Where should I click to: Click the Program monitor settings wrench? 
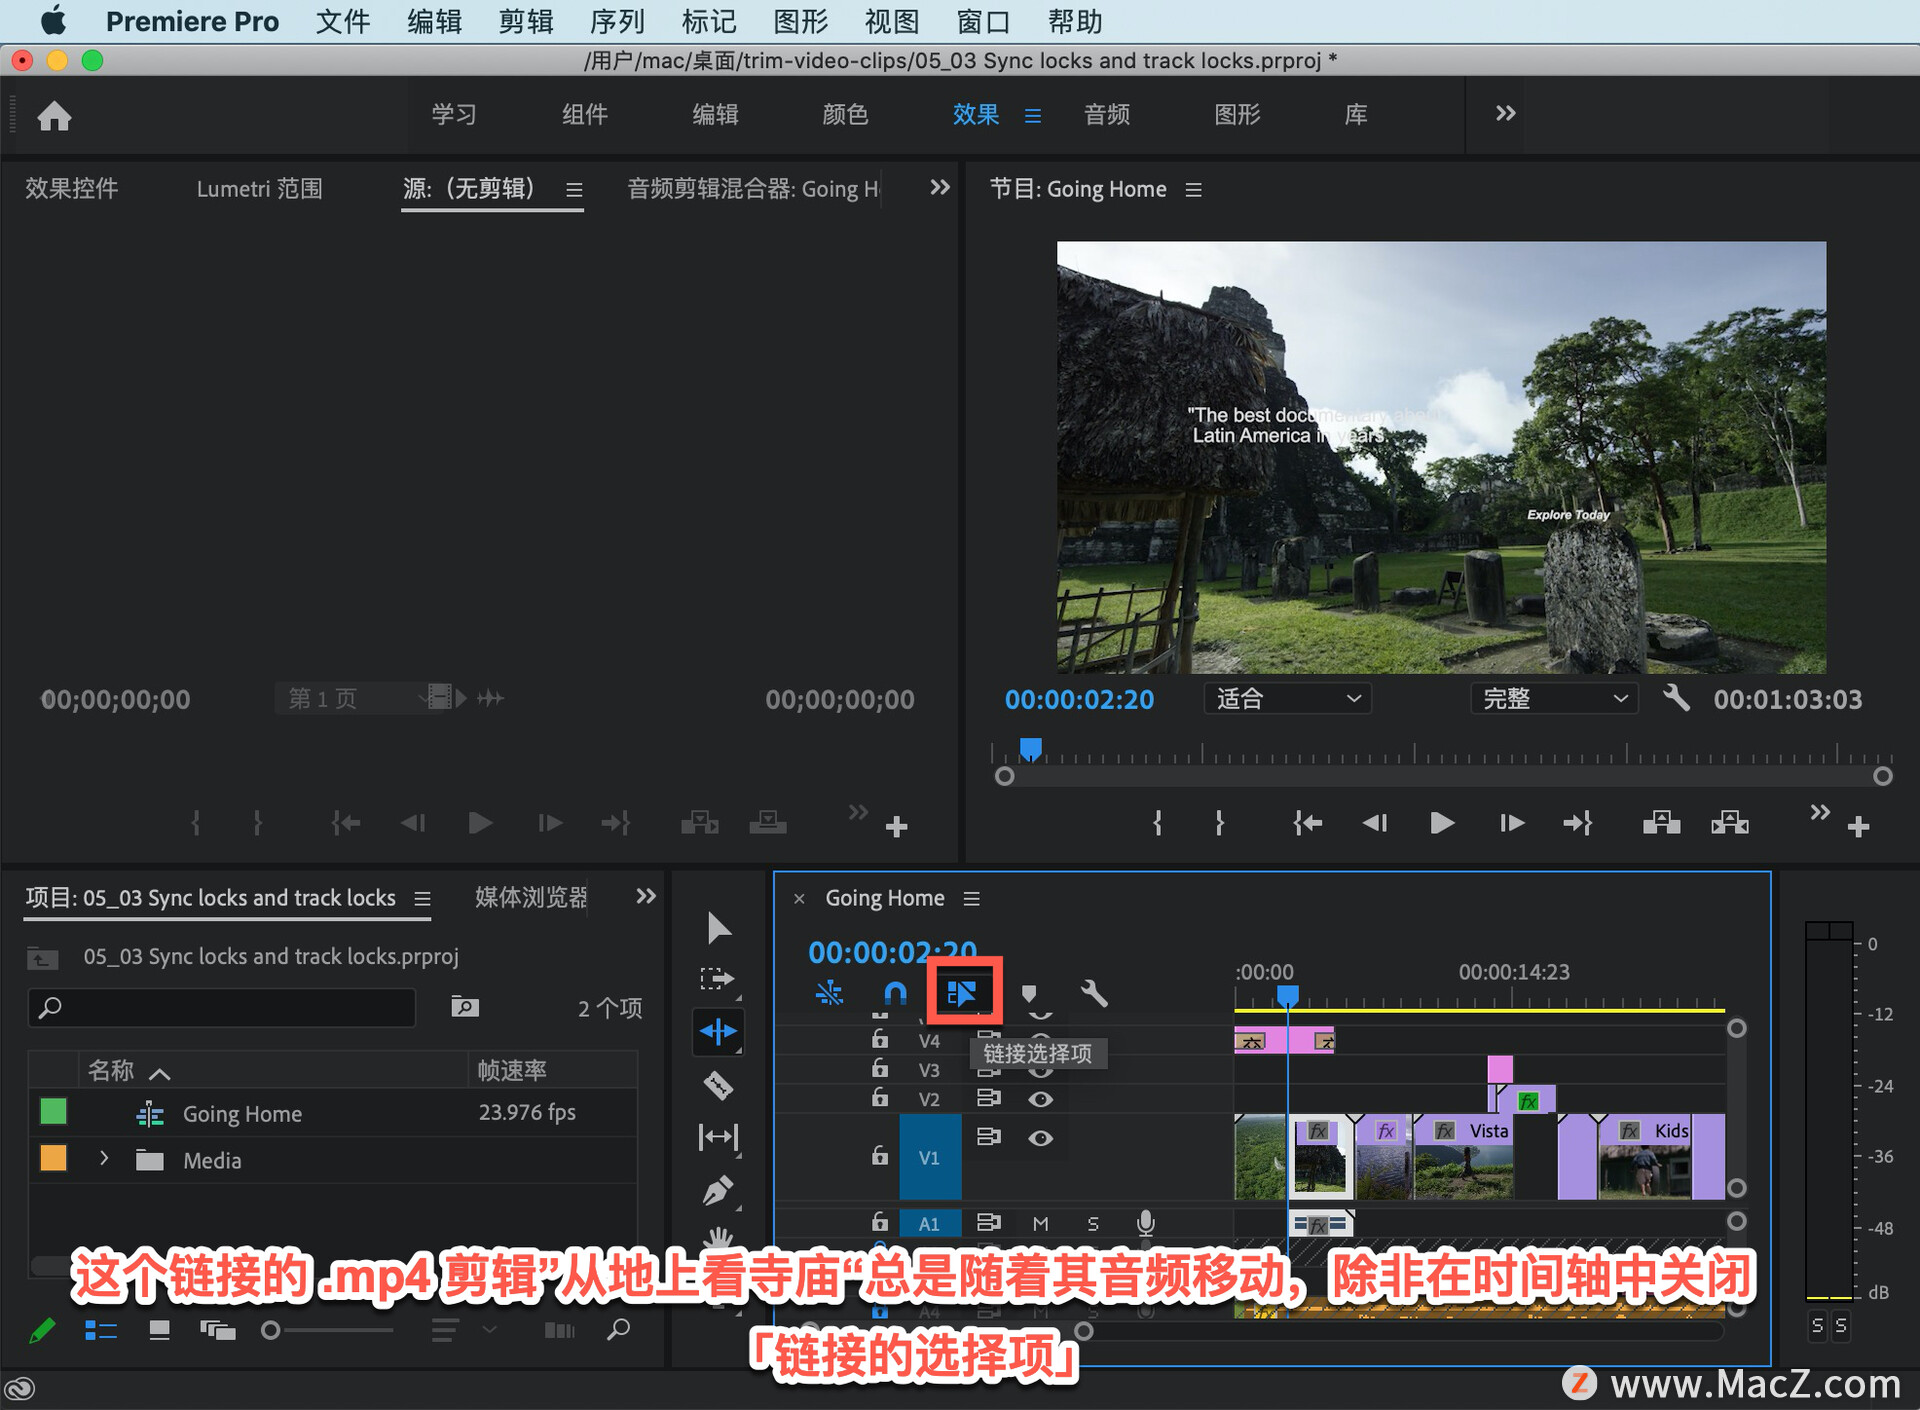pyautogui.click(x=1676, y=698)
